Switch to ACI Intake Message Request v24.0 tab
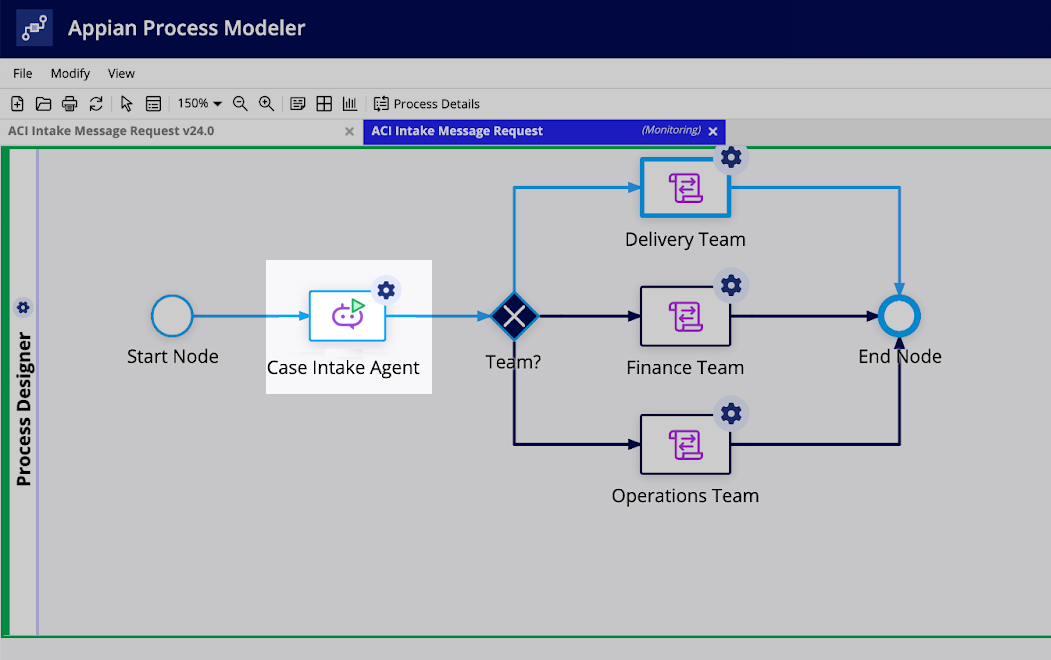1051x660 pixels. pos(111,131)
